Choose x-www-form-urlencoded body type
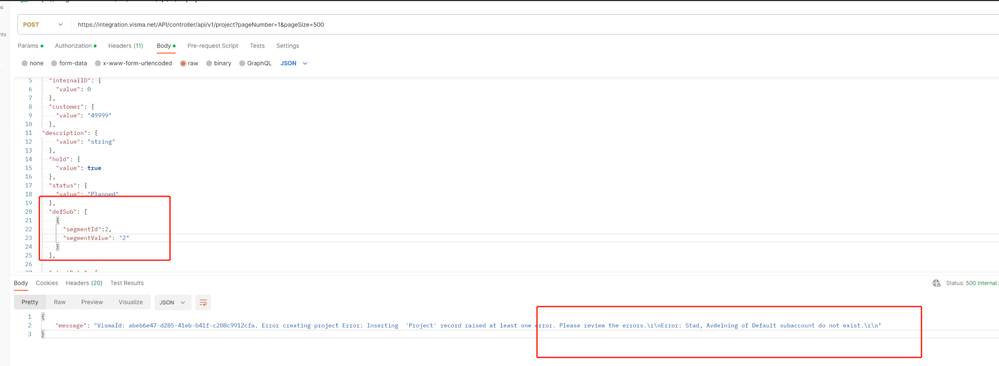 (x=98, y=64)
